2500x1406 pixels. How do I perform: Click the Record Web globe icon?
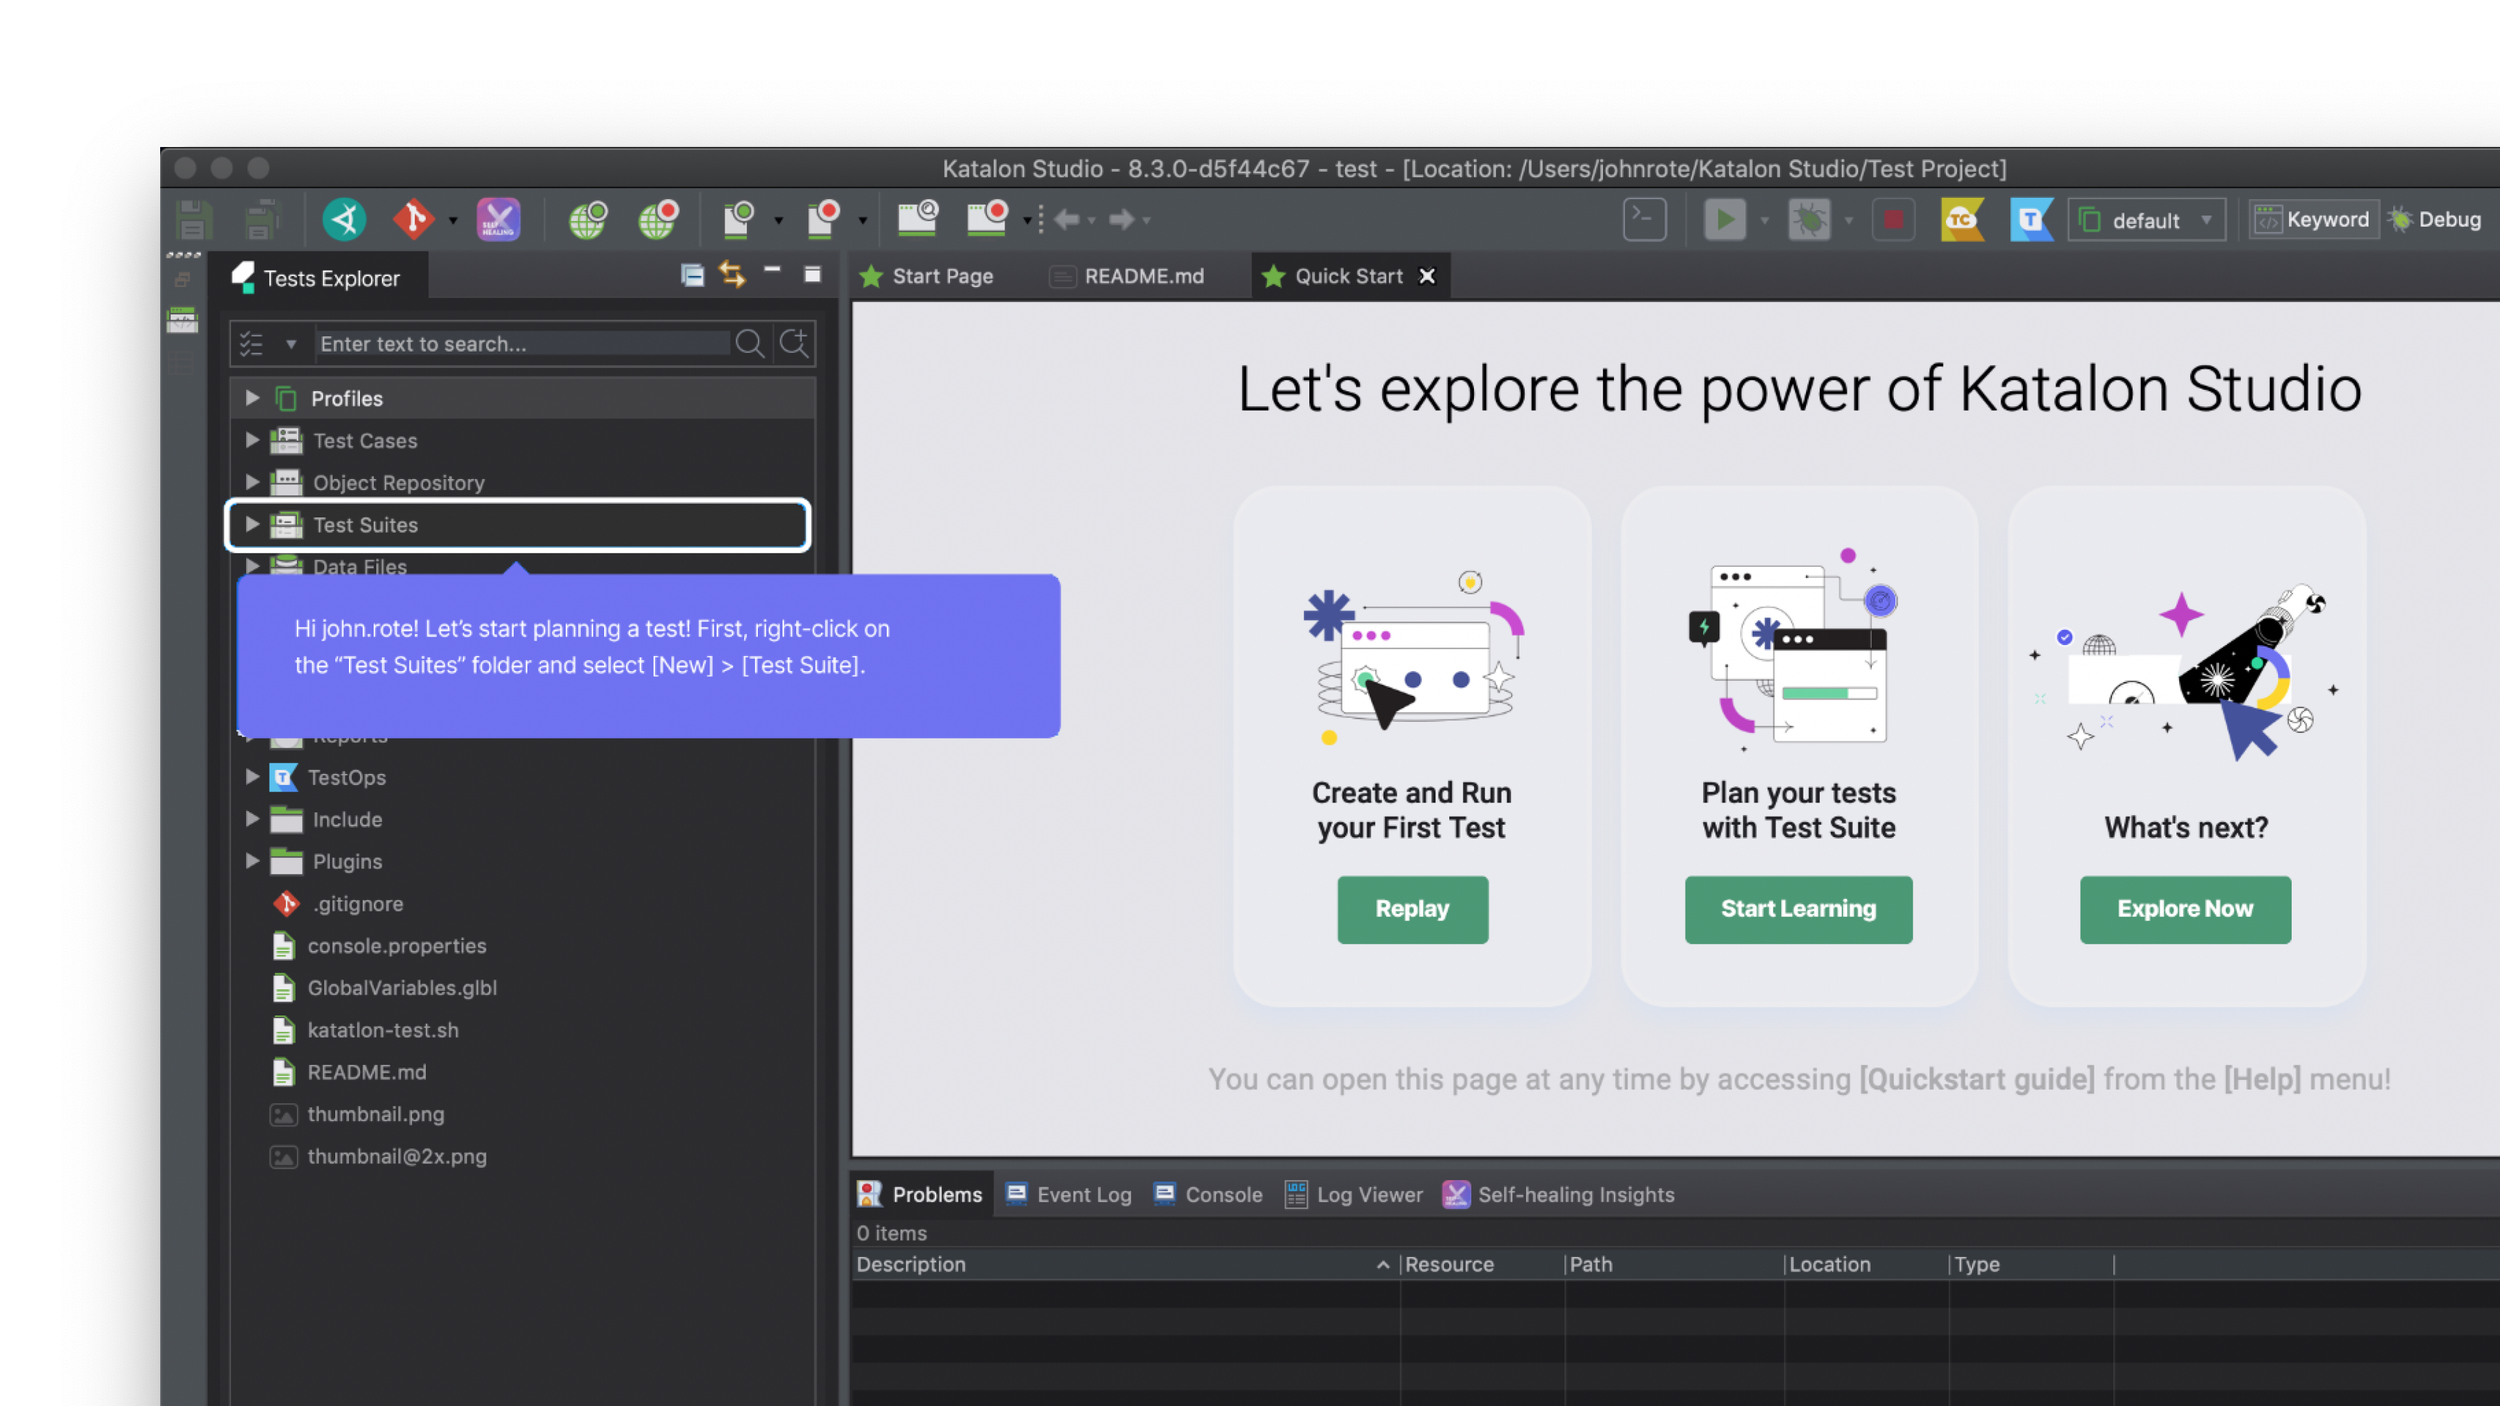(x=658, y=219)
